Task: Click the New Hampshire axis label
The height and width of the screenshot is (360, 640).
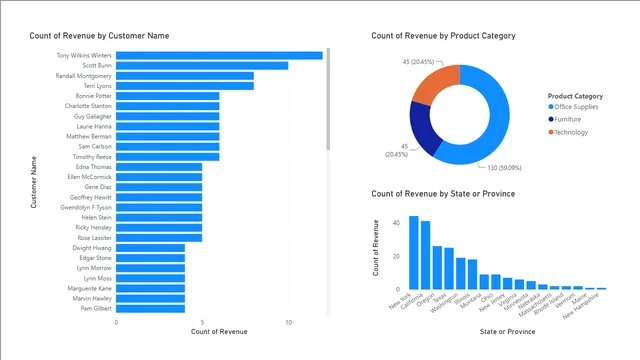Action: pos(580,307)
